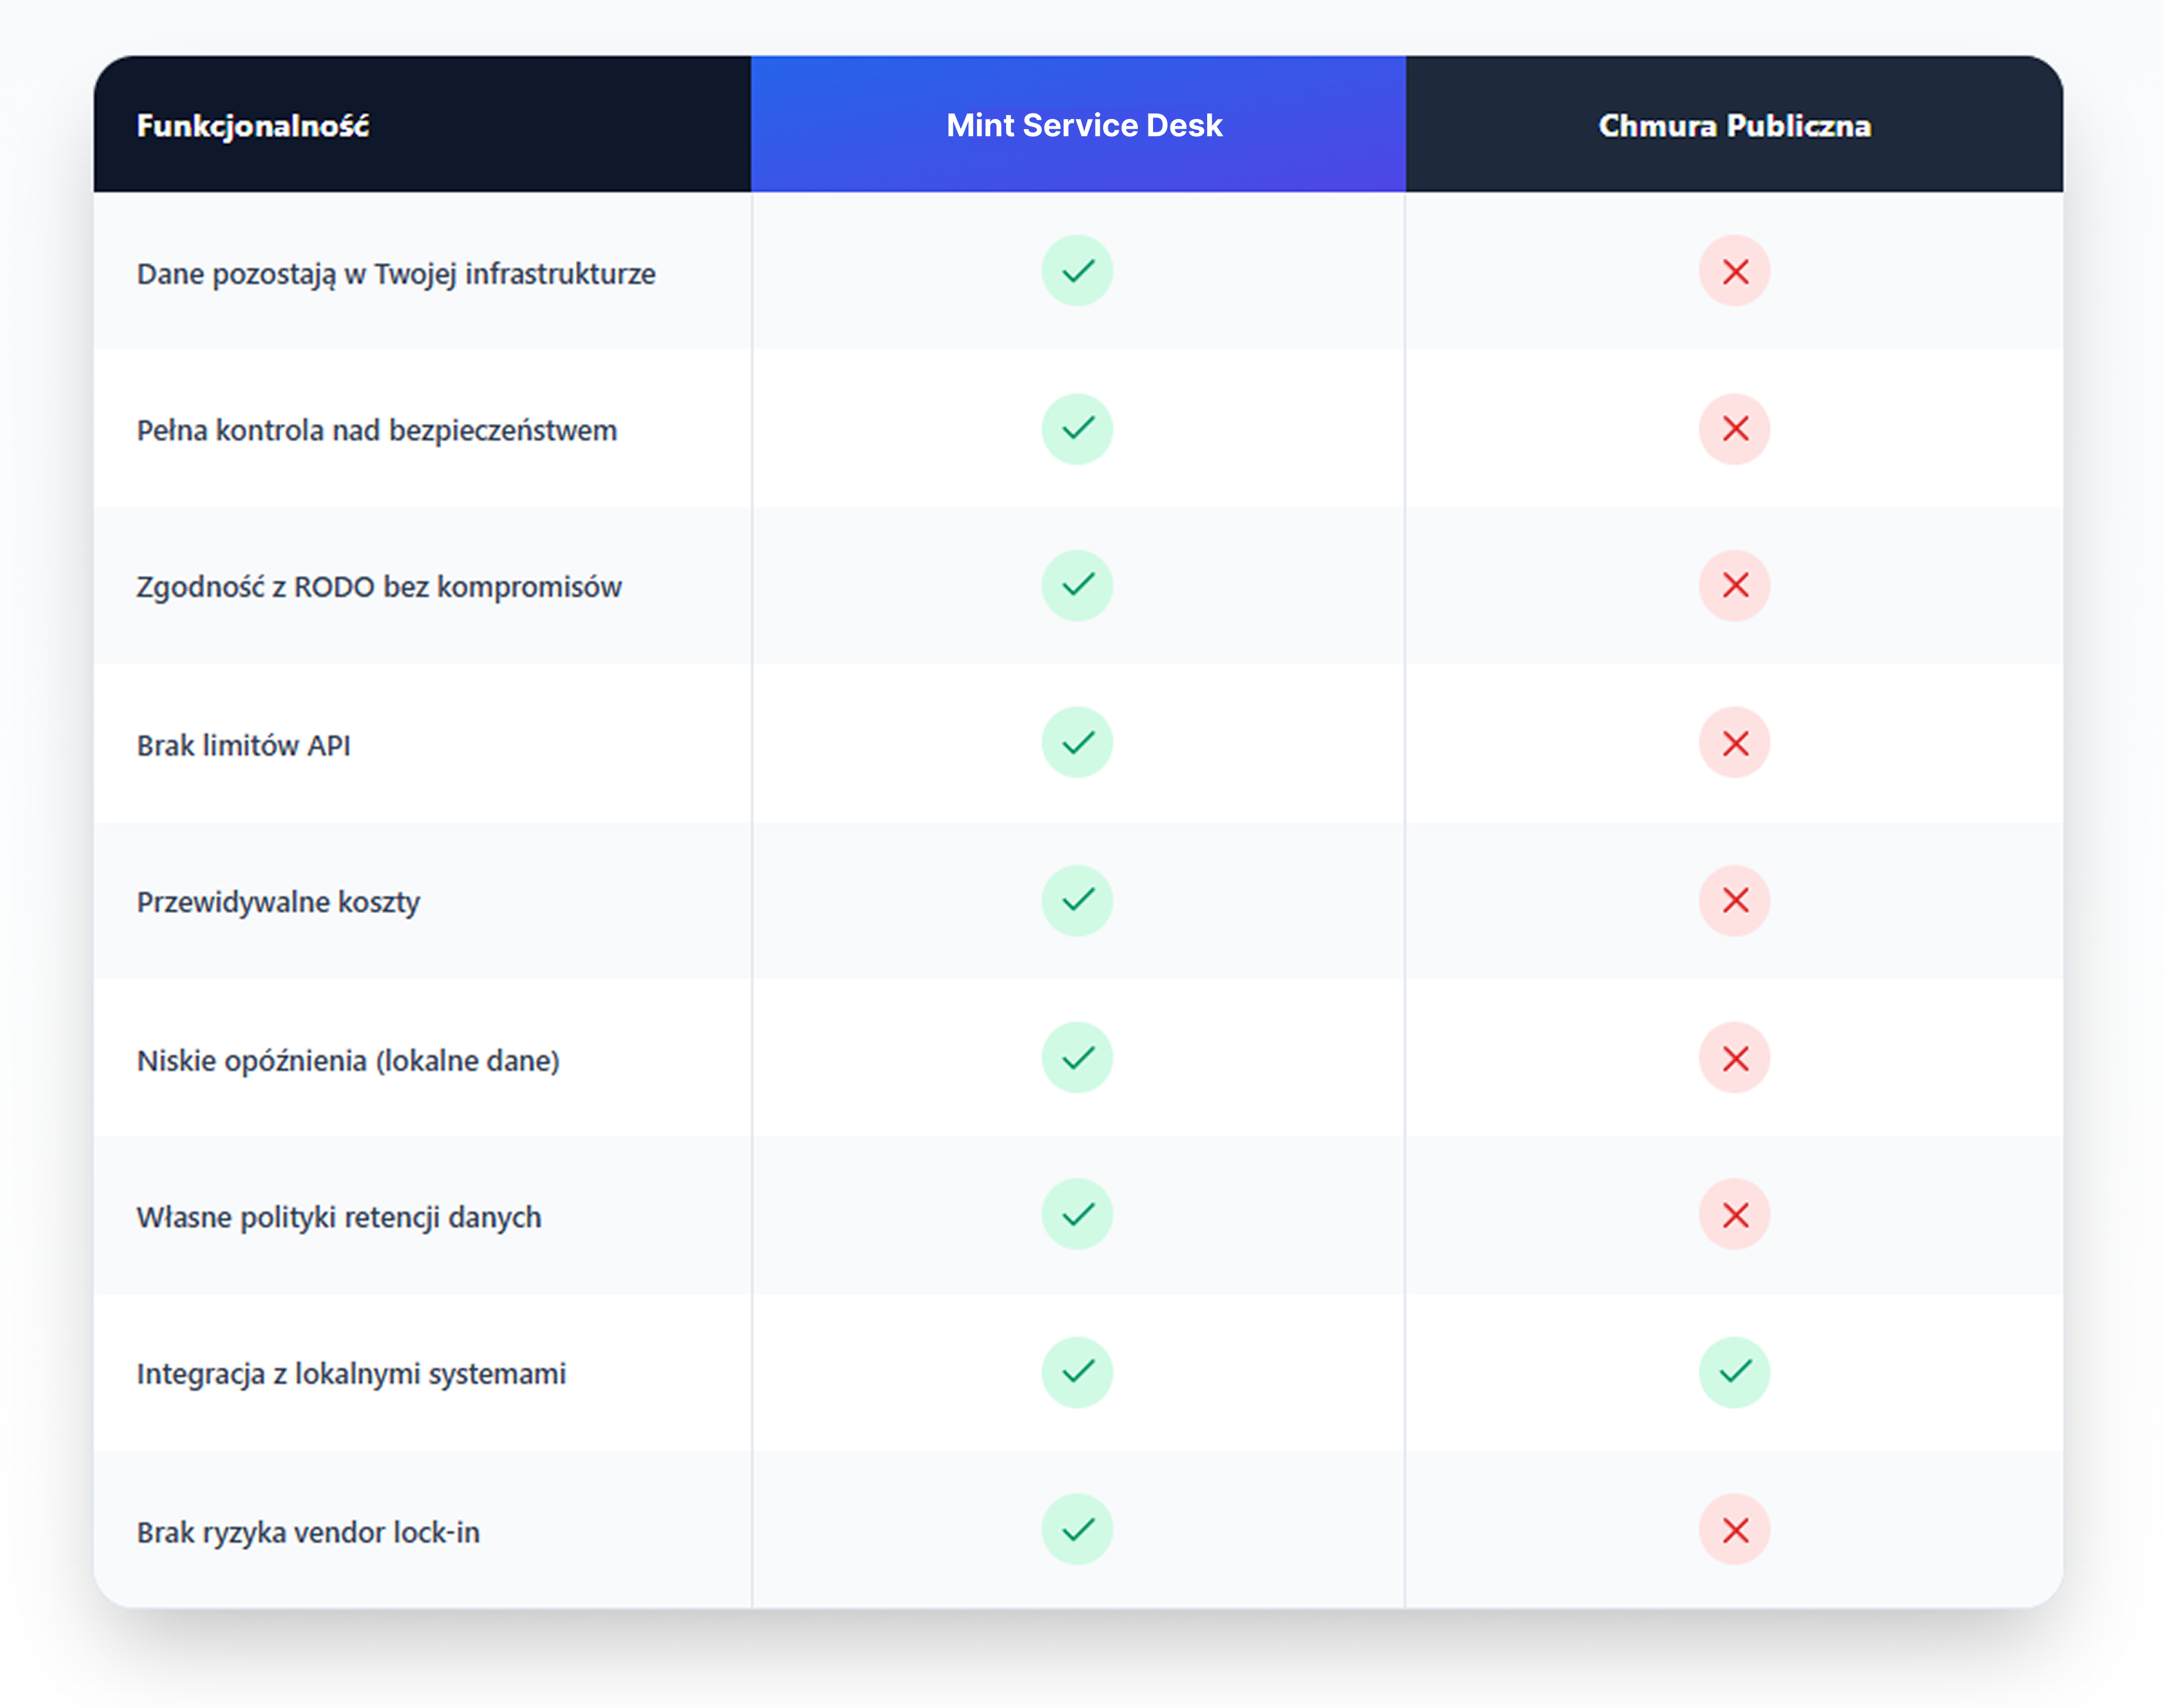
Task: Click the Przewidywalne koszty row label
Action: point(278,902)
